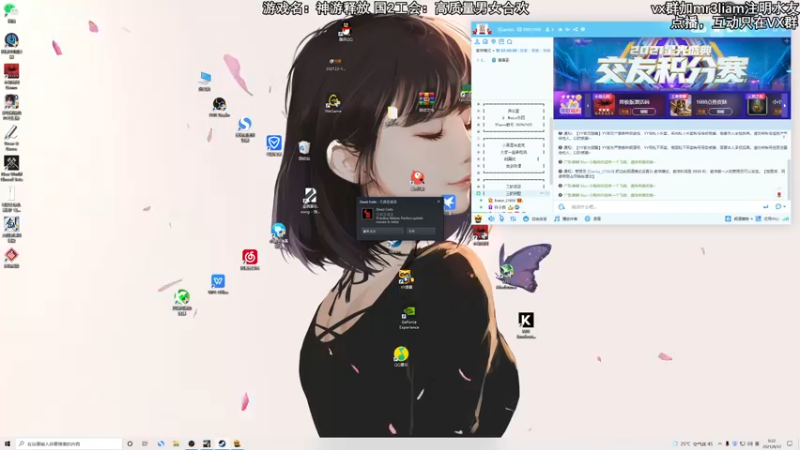Click into the YY chat message input field

[663, 207]
